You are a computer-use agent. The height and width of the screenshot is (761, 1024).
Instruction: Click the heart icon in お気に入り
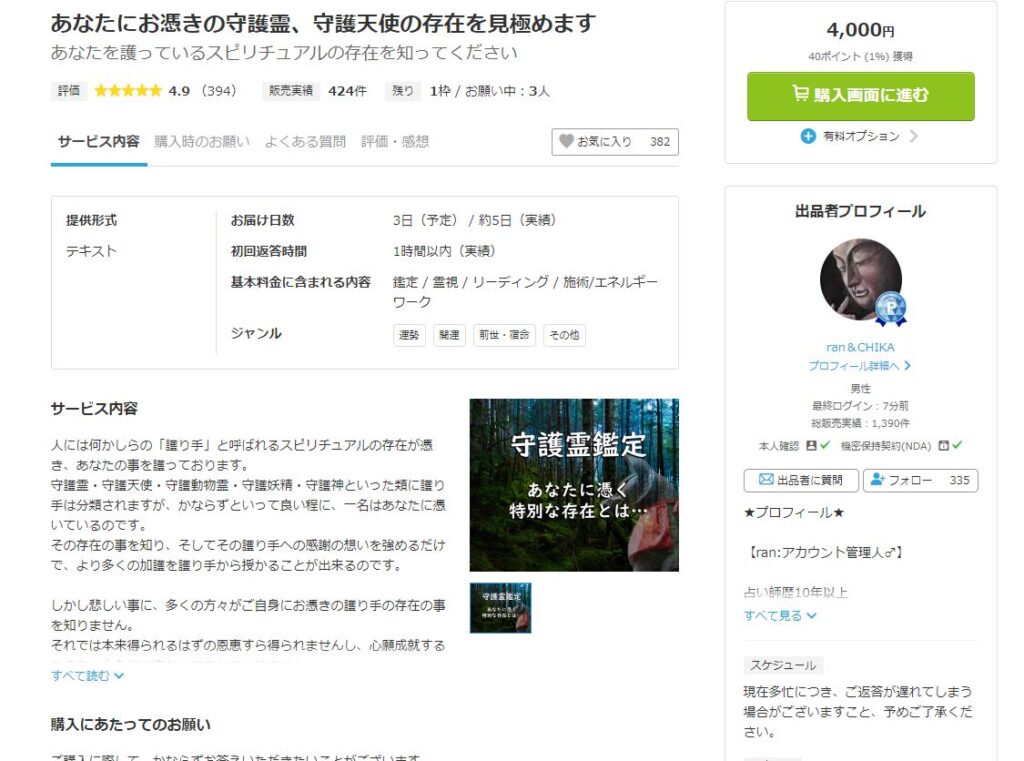tap(566, 141)
